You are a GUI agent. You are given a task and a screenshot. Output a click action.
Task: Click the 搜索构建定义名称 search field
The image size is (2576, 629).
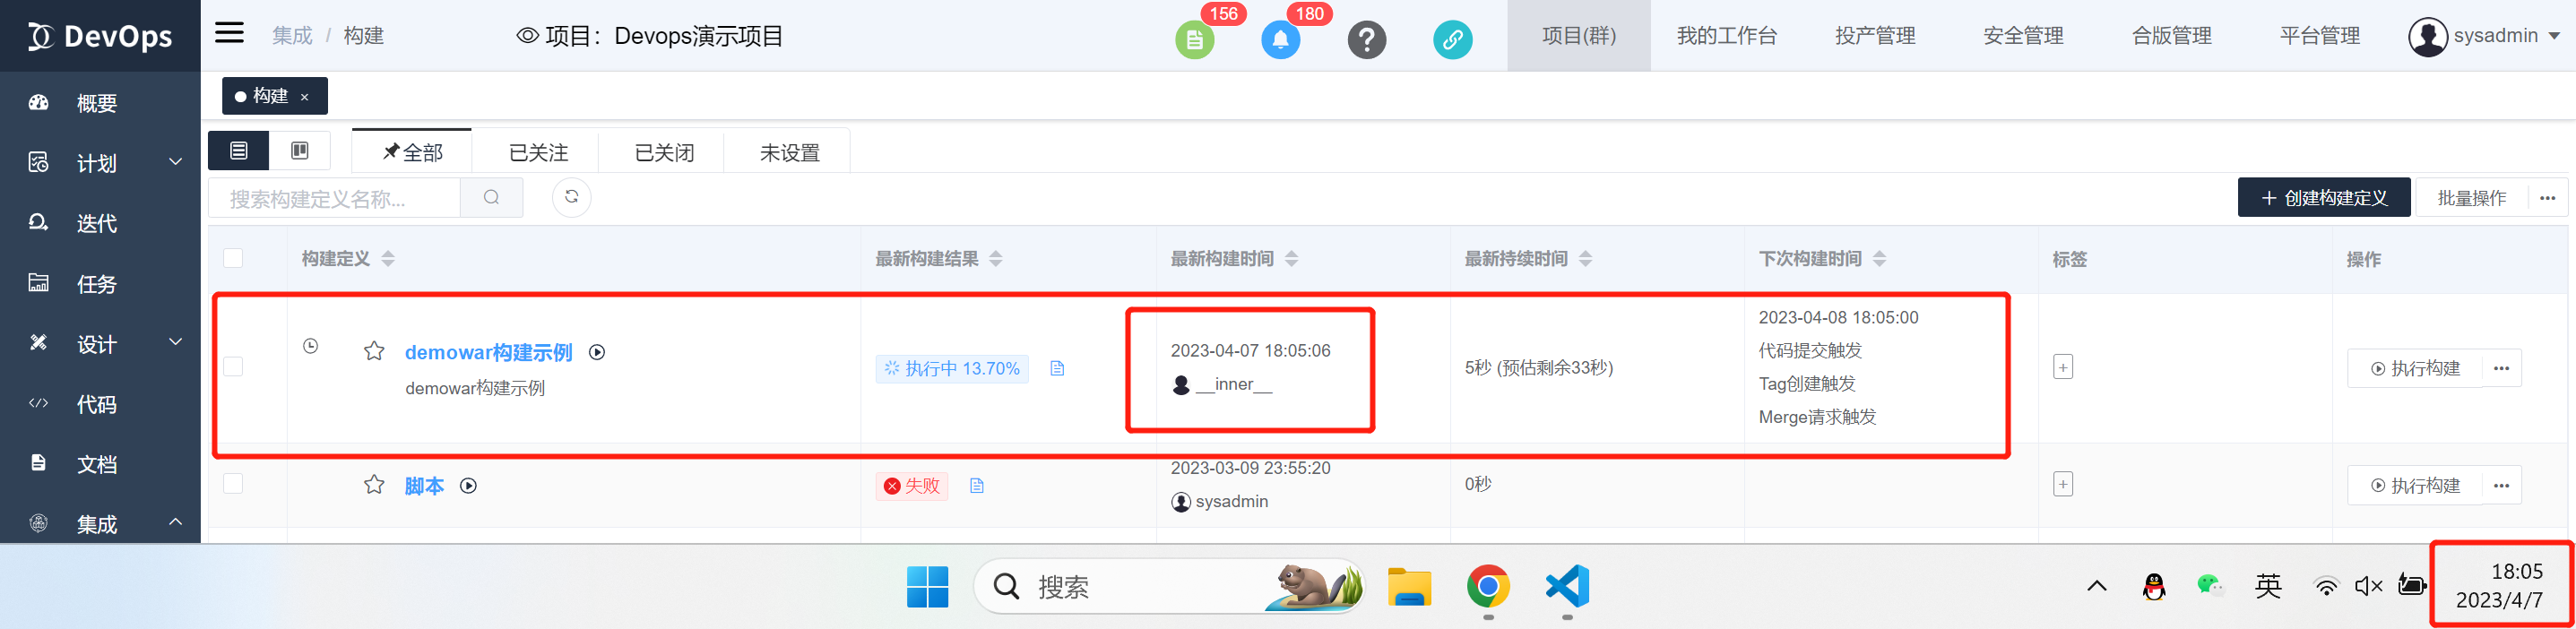pyautogui.click(x=334, y=199)
